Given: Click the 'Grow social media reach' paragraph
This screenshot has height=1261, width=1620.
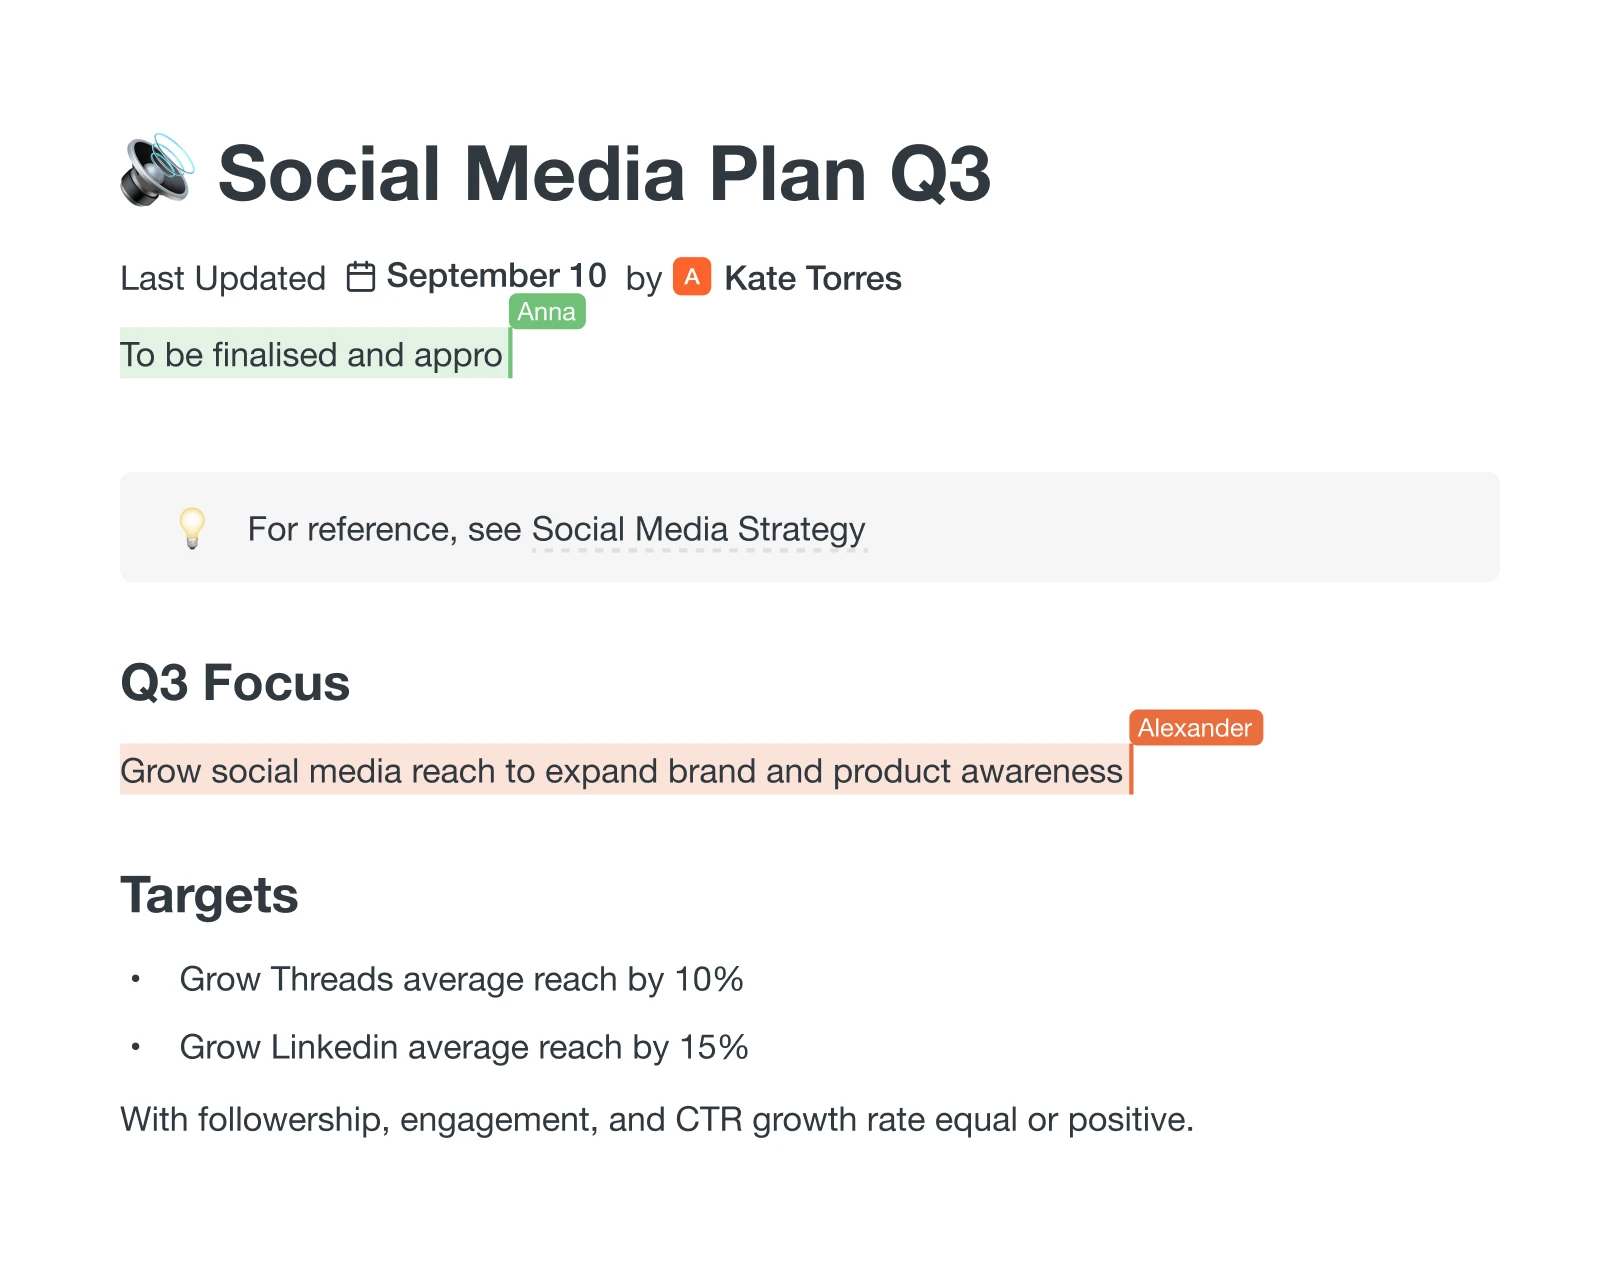Looking at the screenshot, I should (621, 771).
